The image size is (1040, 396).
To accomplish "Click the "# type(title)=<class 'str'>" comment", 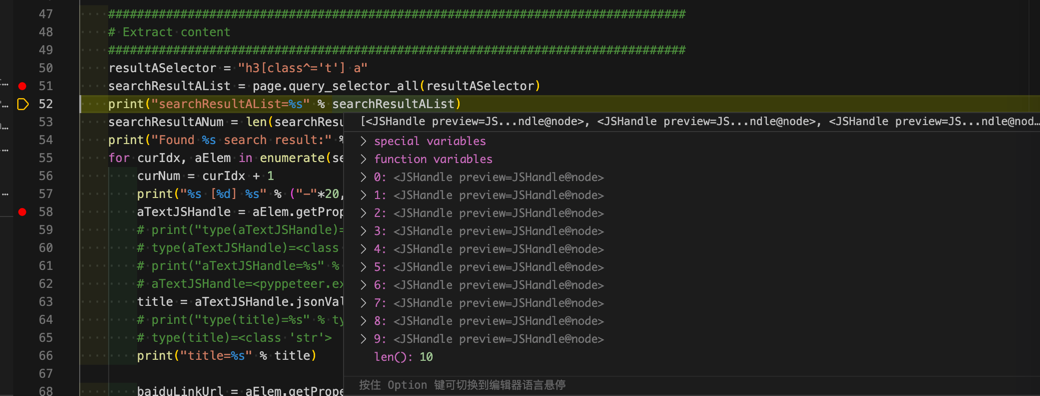I will coord(234,338).
